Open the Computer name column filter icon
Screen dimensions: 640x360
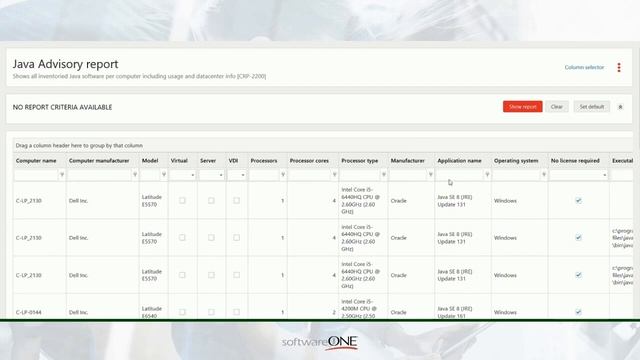[x=62, y=175]
